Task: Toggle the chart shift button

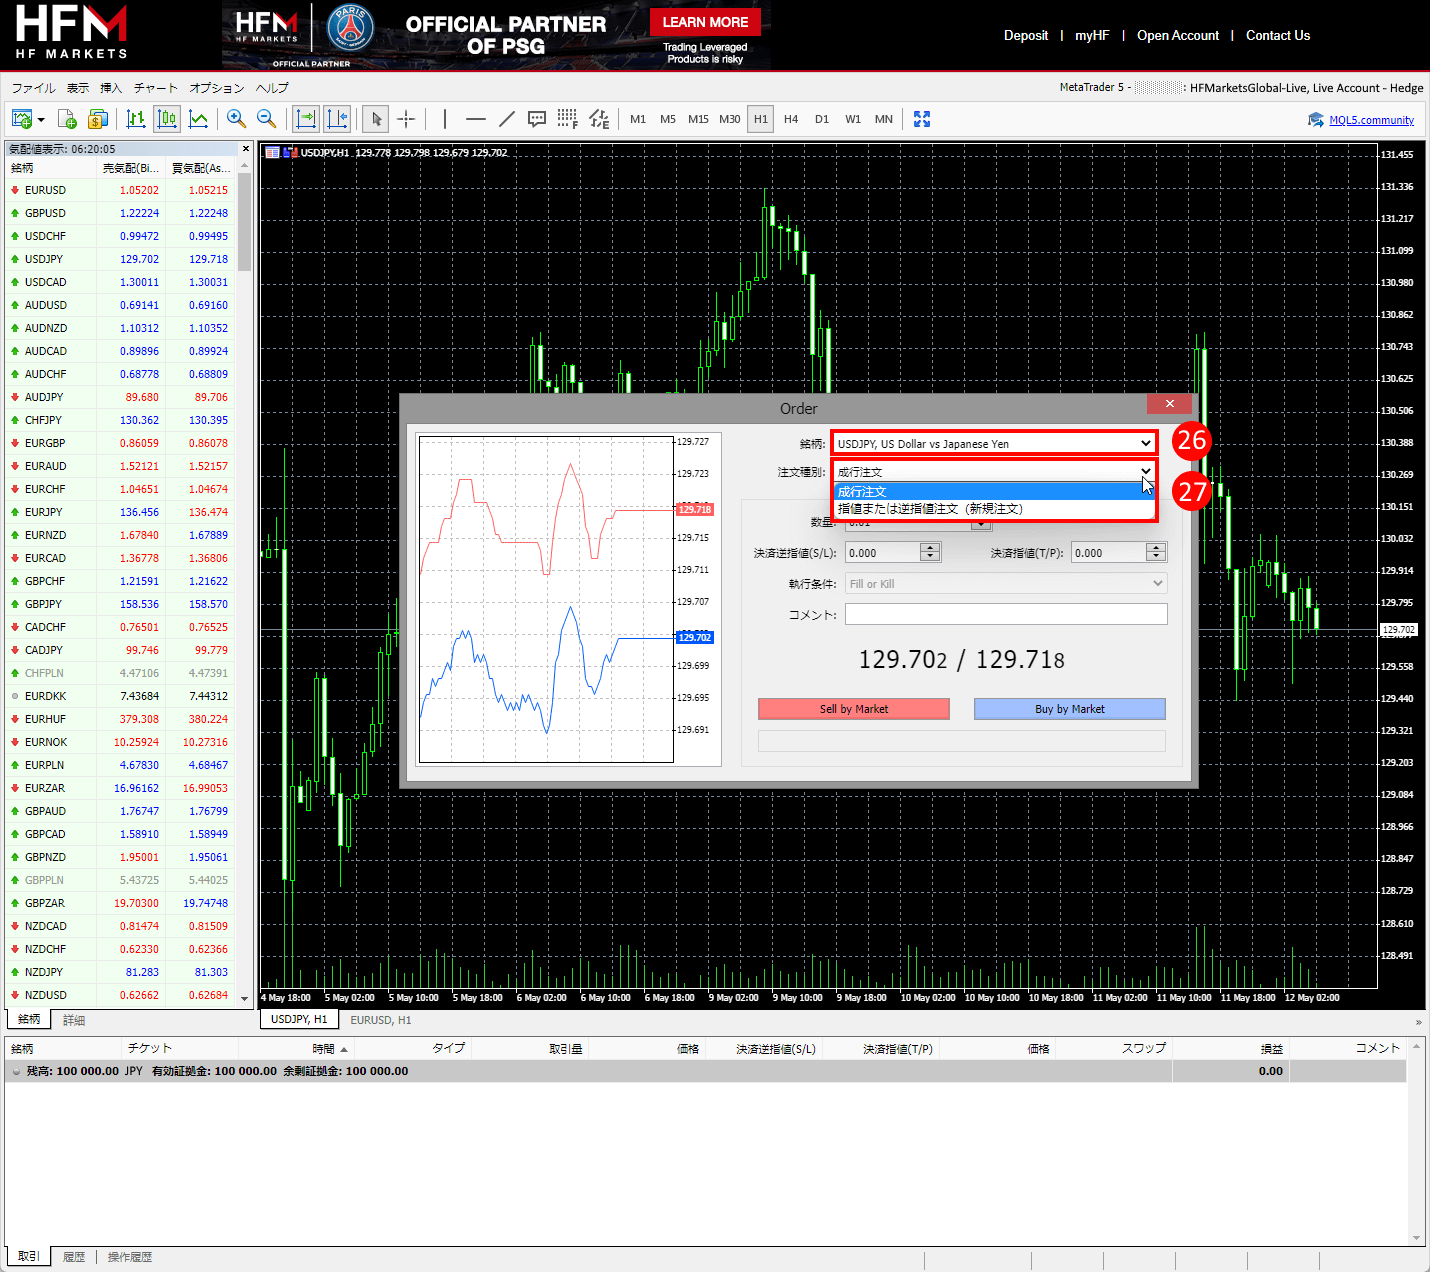Action: (337, 119)
